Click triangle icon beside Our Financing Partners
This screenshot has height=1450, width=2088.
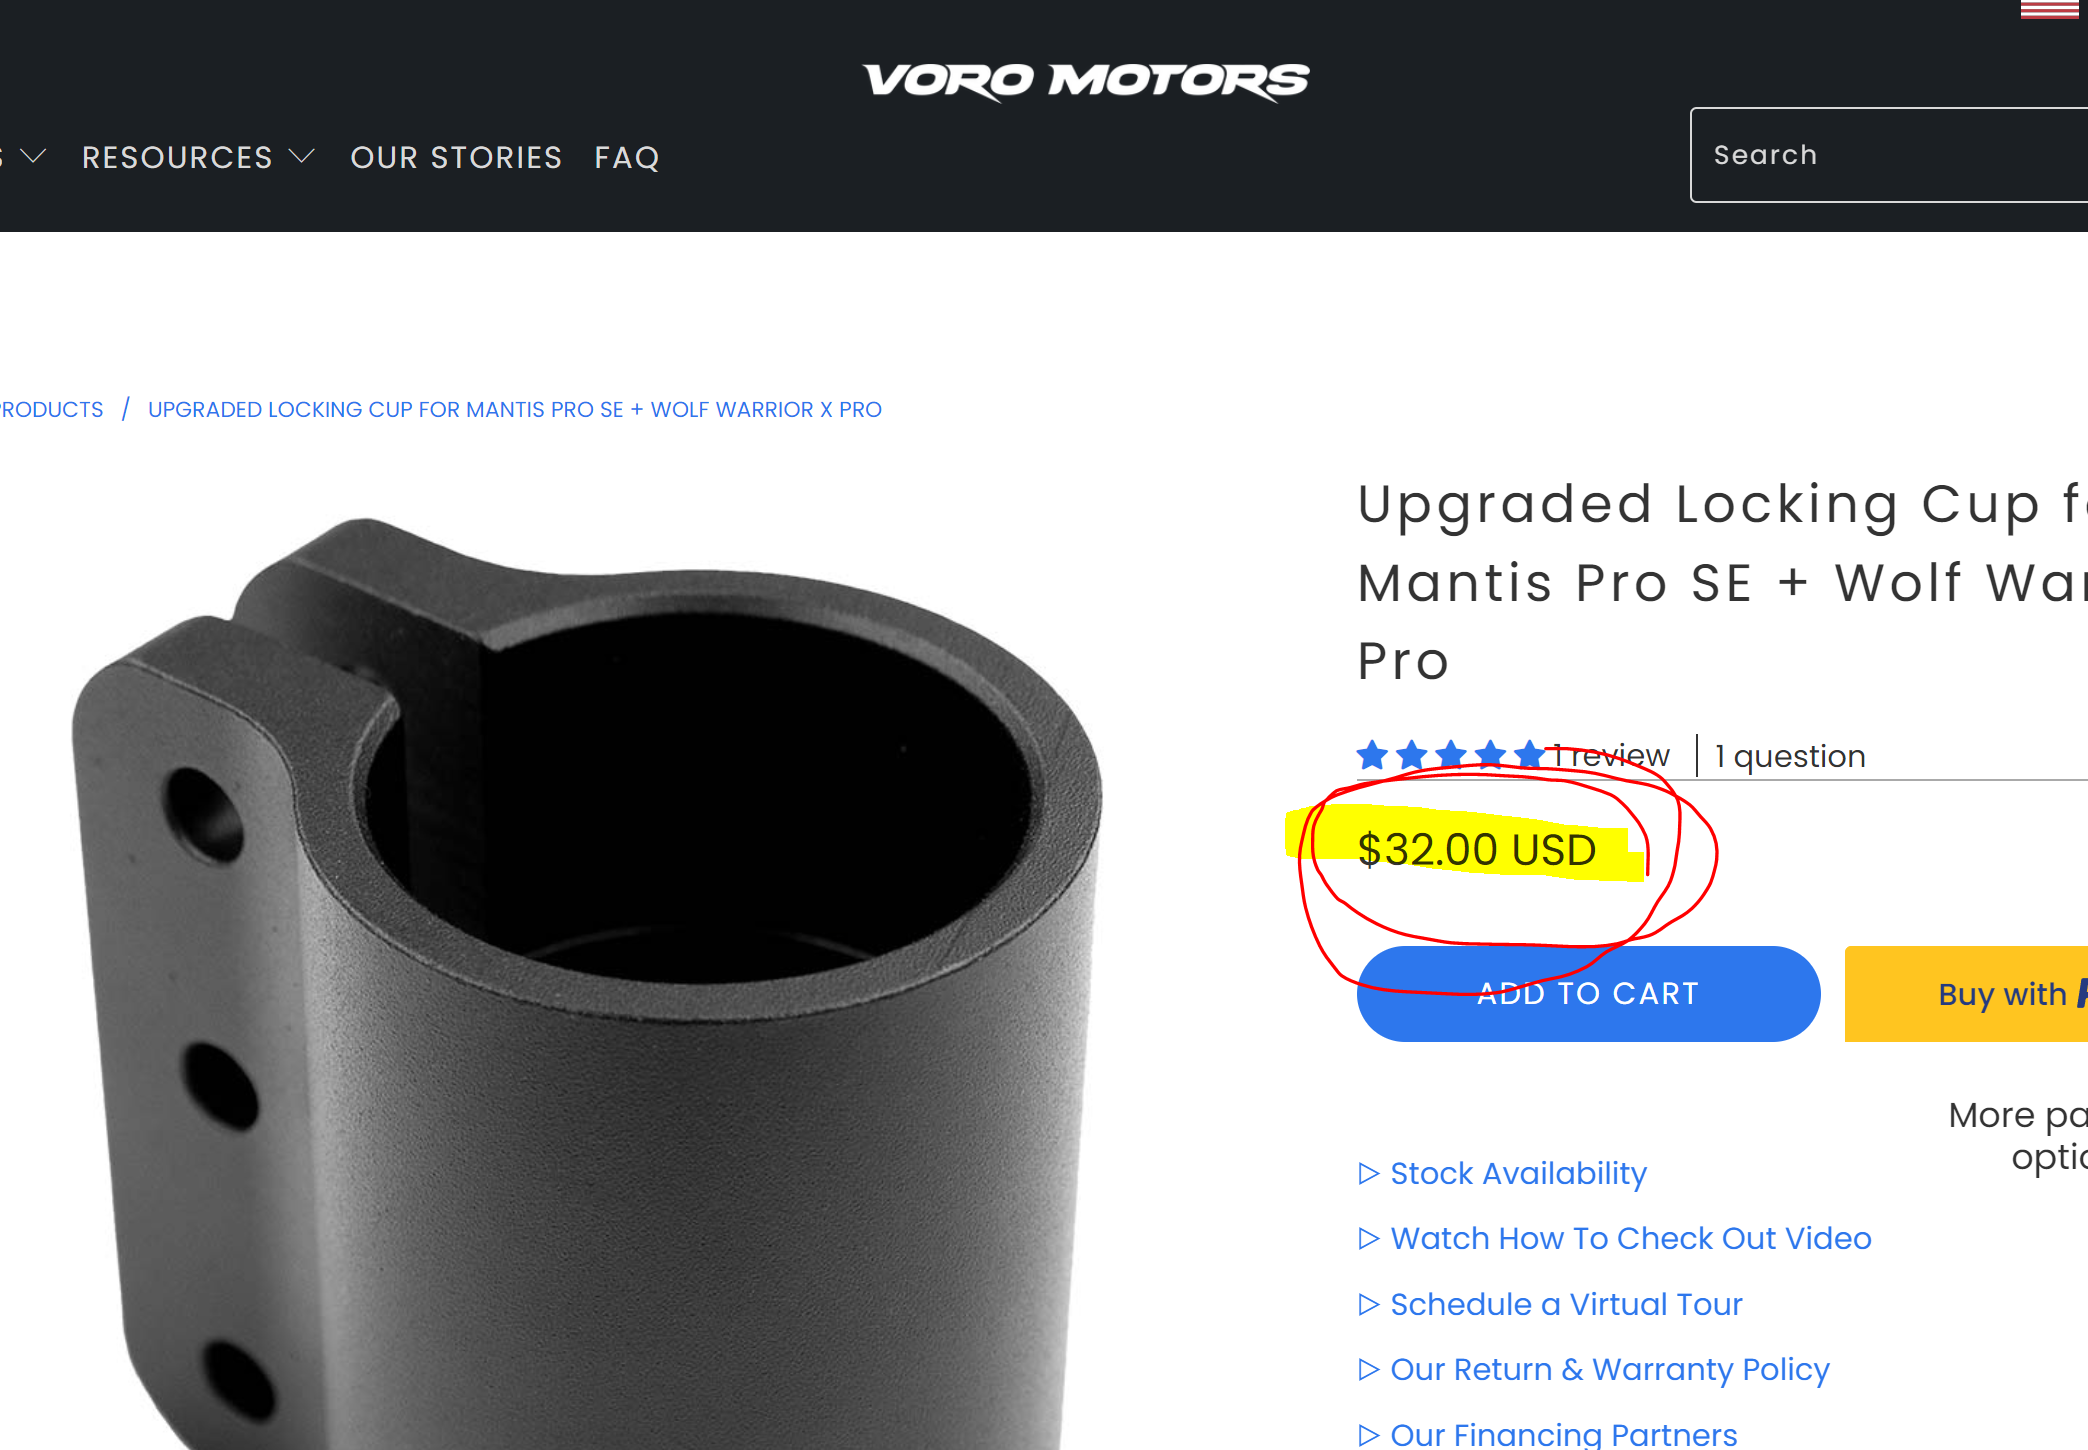pos(1369,1435)
